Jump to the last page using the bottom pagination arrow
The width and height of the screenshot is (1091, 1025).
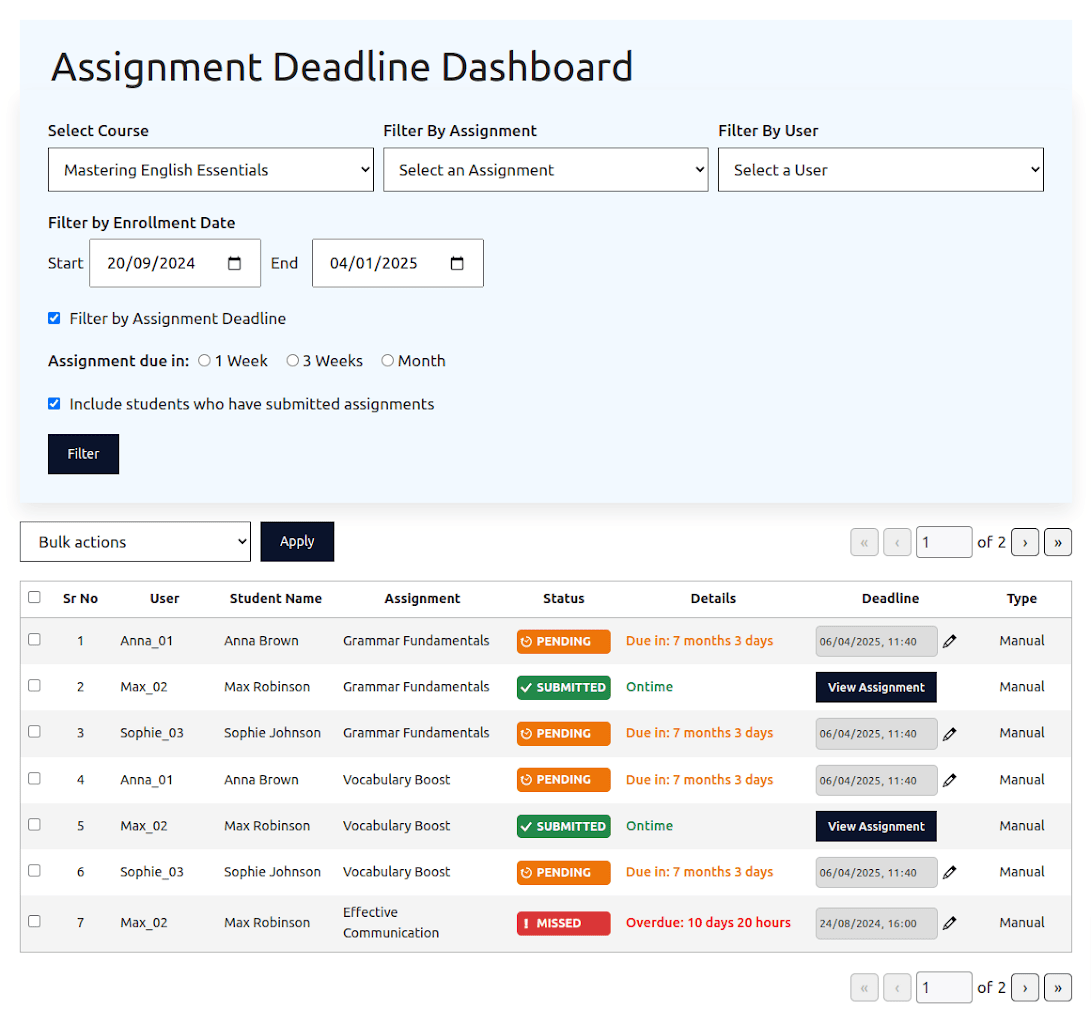(x=1057, y=988)
